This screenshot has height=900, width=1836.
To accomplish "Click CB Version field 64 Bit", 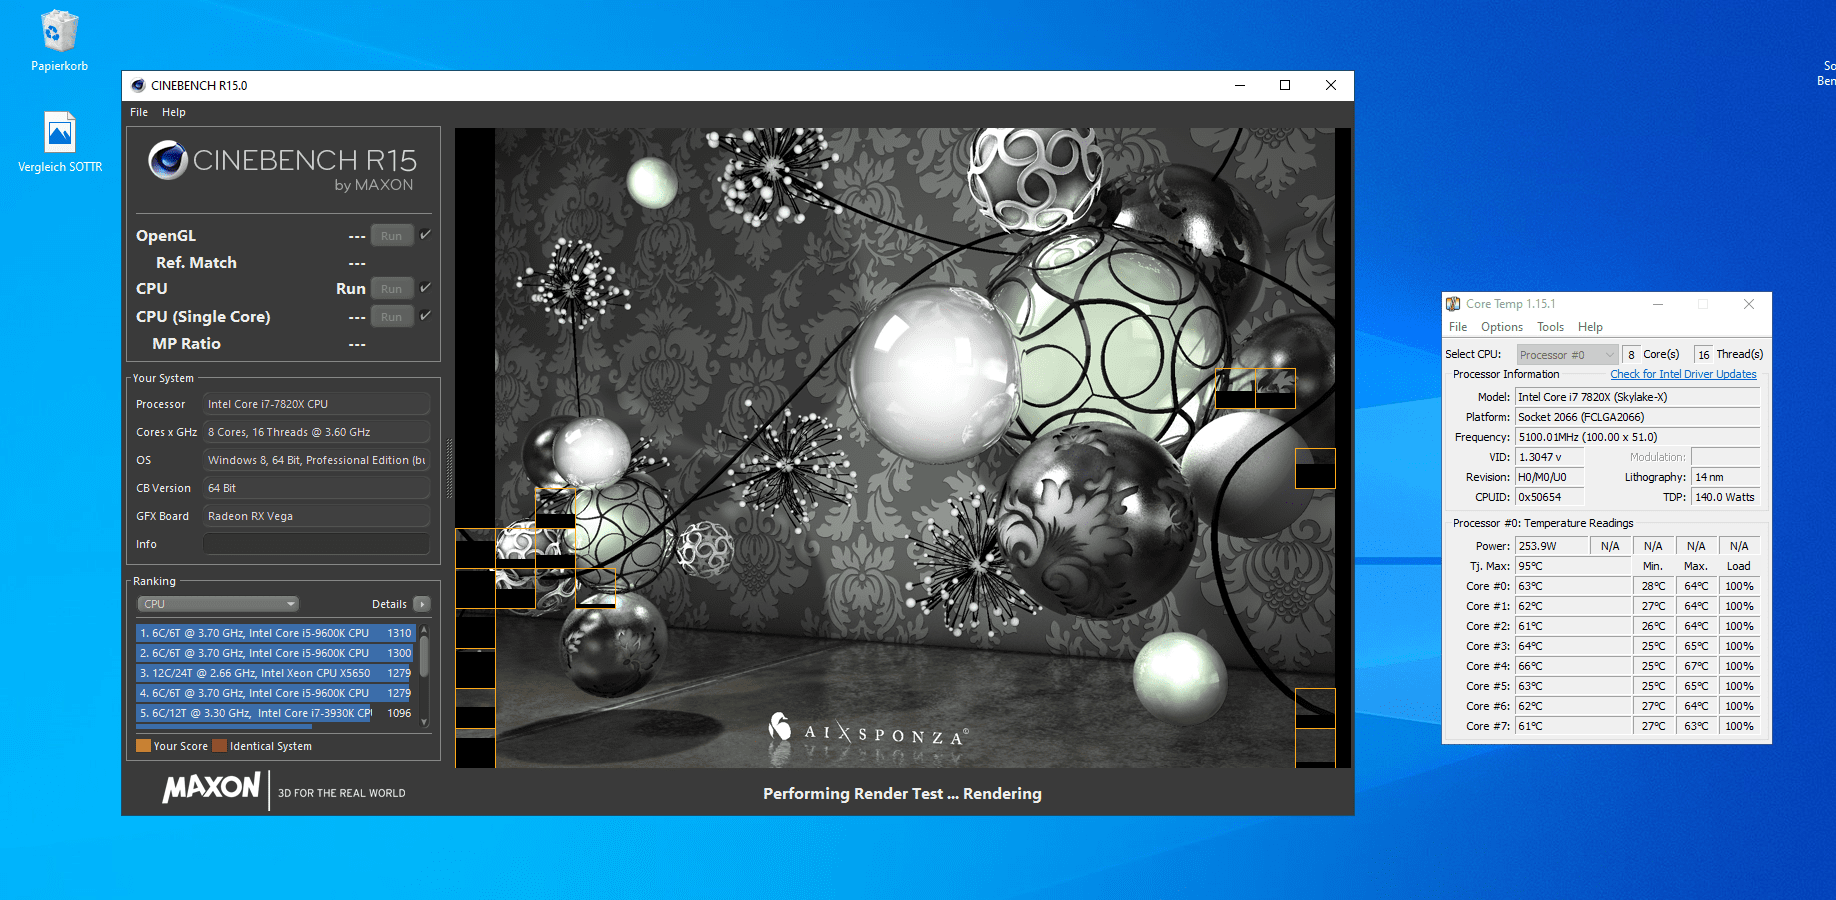I will click(316, 488).
